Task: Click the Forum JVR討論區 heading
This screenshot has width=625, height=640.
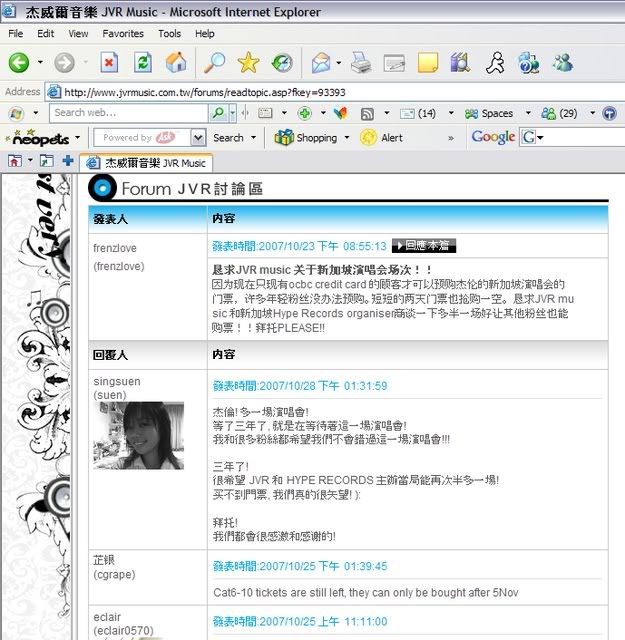Action: [192, 189]
